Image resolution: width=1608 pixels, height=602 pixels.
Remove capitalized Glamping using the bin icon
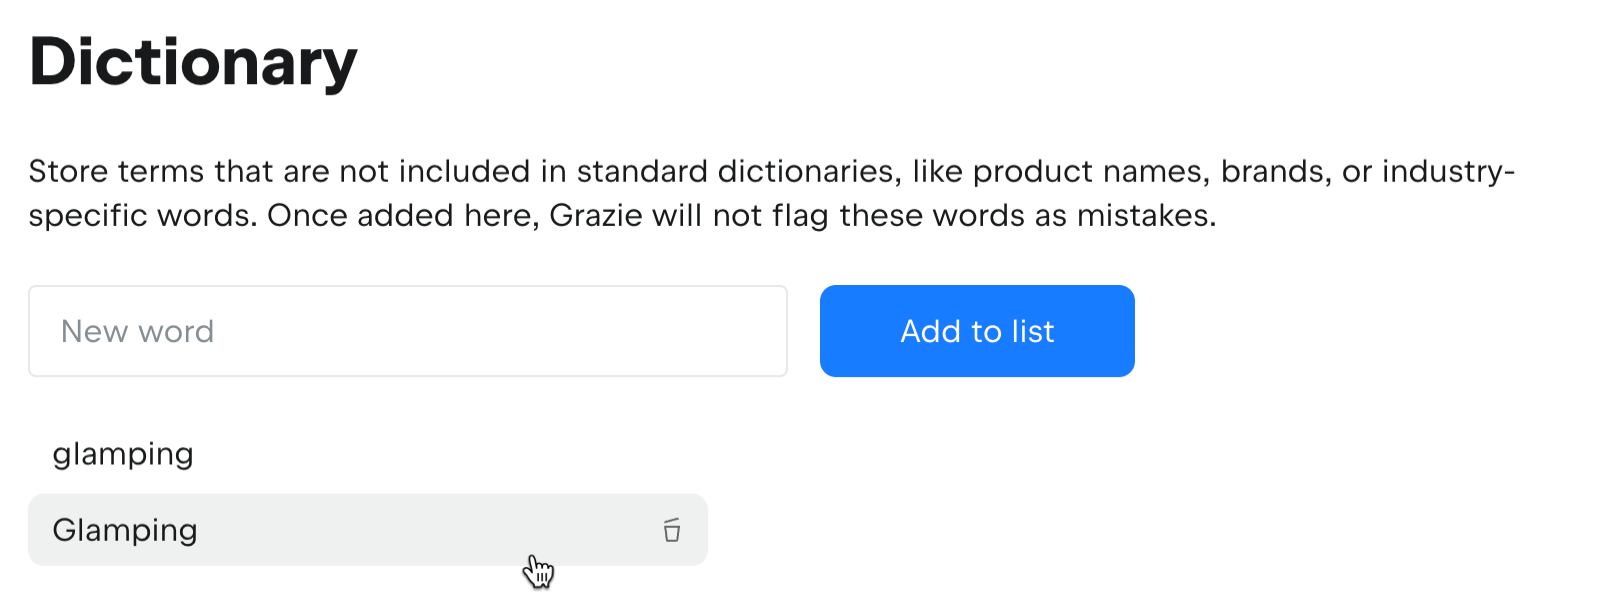click(x=672, y=530)
